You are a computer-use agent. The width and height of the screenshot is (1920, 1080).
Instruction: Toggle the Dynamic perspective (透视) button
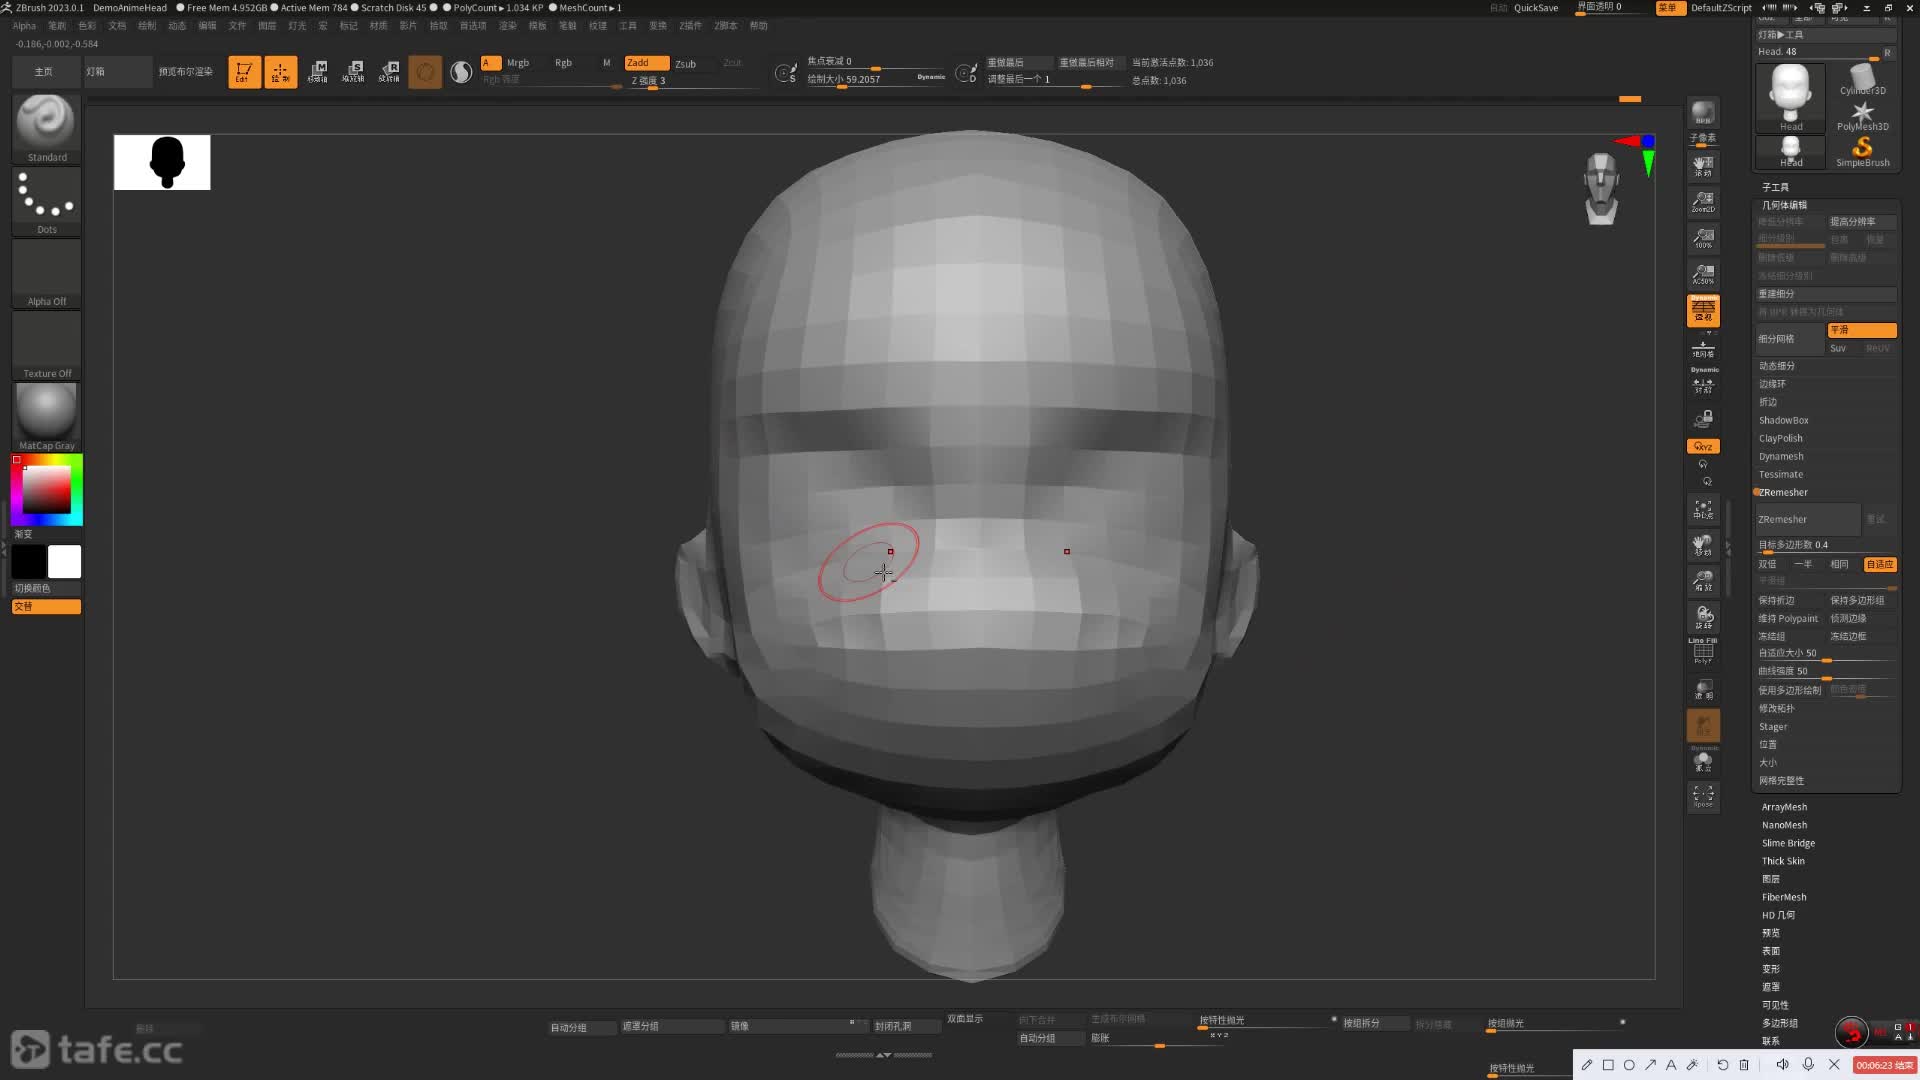(x=1703, y=310)
